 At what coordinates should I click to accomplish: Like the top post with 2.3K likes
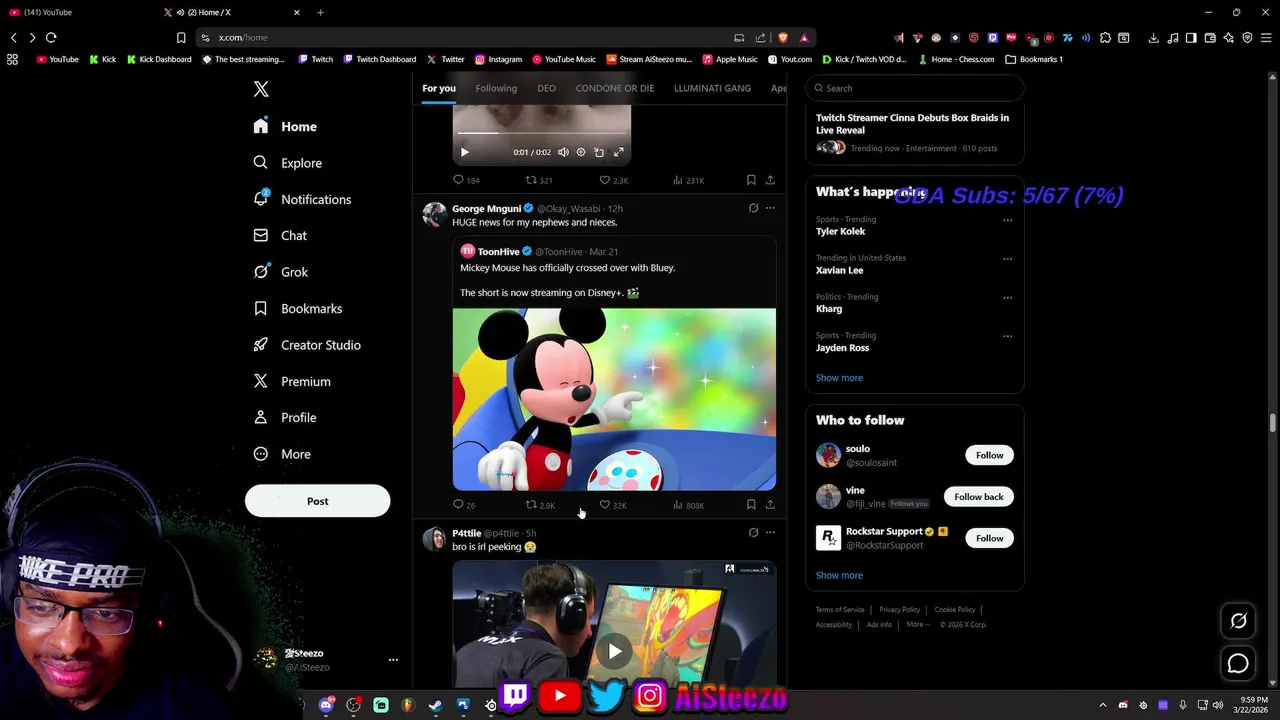[613, 180]
